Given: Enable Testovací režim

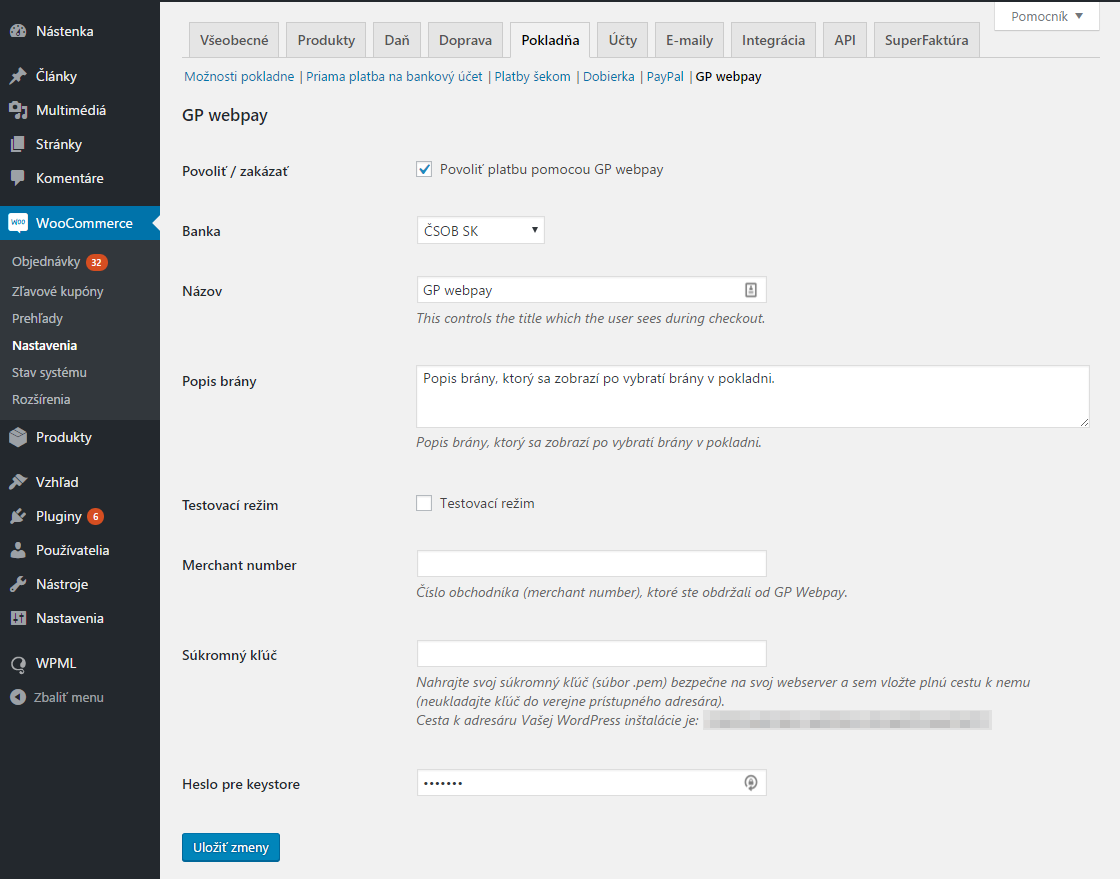Looking at the screenshot, I should point(424,503).
